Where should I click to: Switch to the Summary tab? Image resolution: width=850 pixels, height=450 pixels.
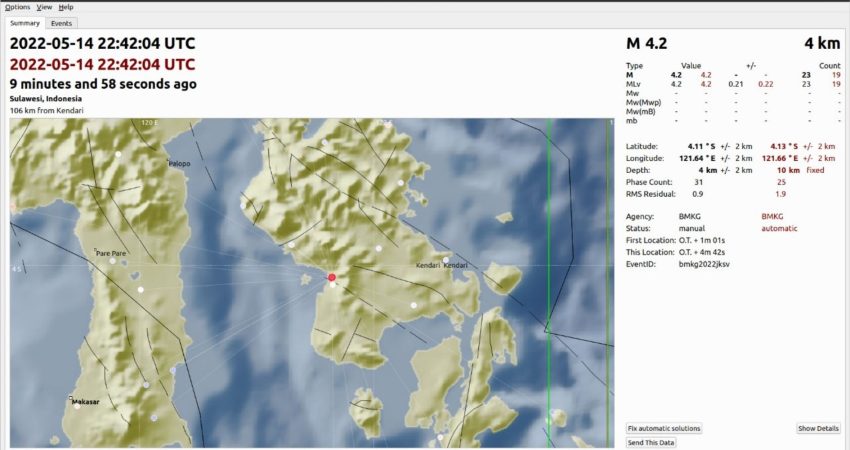[25, 23]
